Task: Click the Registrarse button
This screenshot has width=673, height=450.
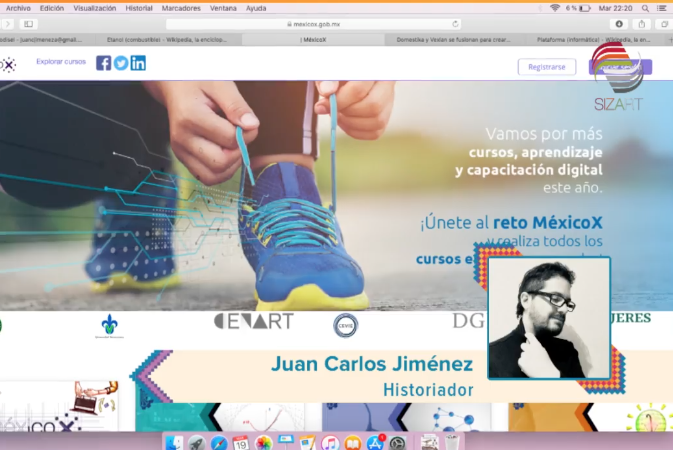Action: coord(546,67)
